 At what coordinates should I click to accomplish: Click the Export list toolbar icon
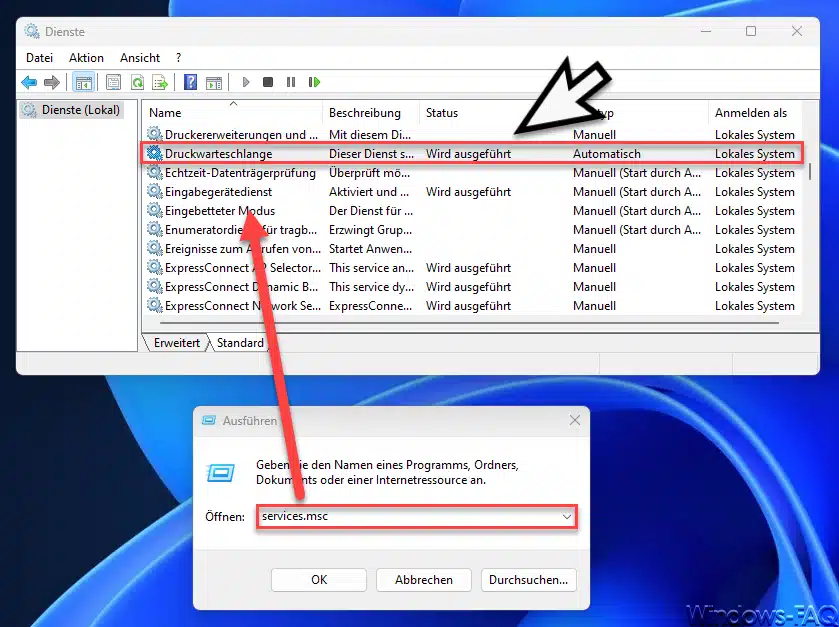(x=160, y=82)
